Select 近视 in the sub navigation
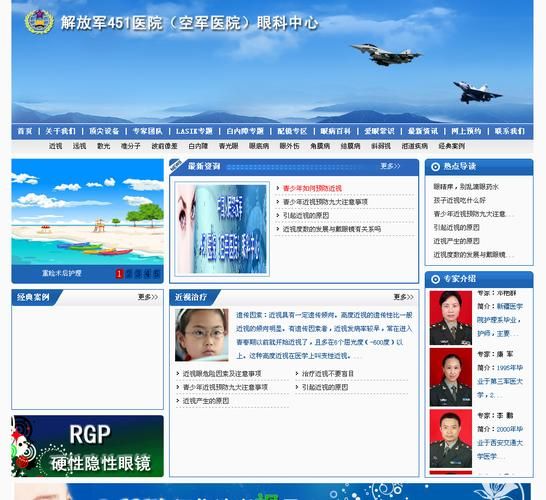 click(x=55, y=146)
